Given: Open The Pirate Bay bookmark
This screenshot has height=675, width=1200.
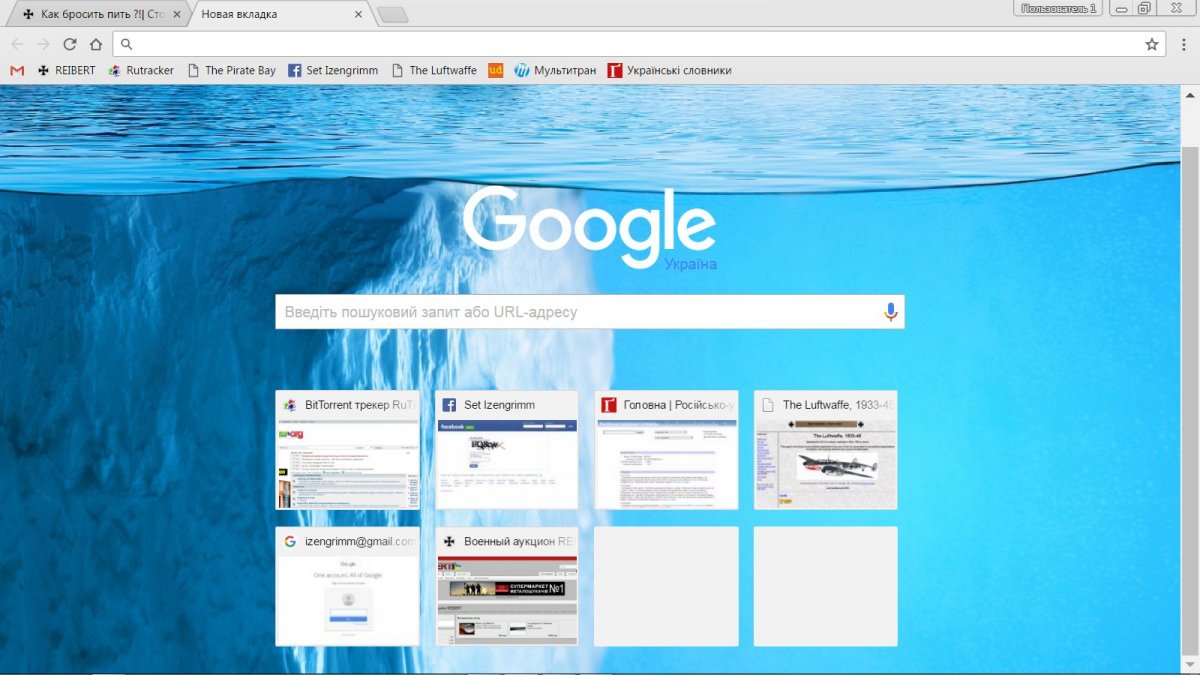Looking at the screenshot, I should tap(232, 71).
